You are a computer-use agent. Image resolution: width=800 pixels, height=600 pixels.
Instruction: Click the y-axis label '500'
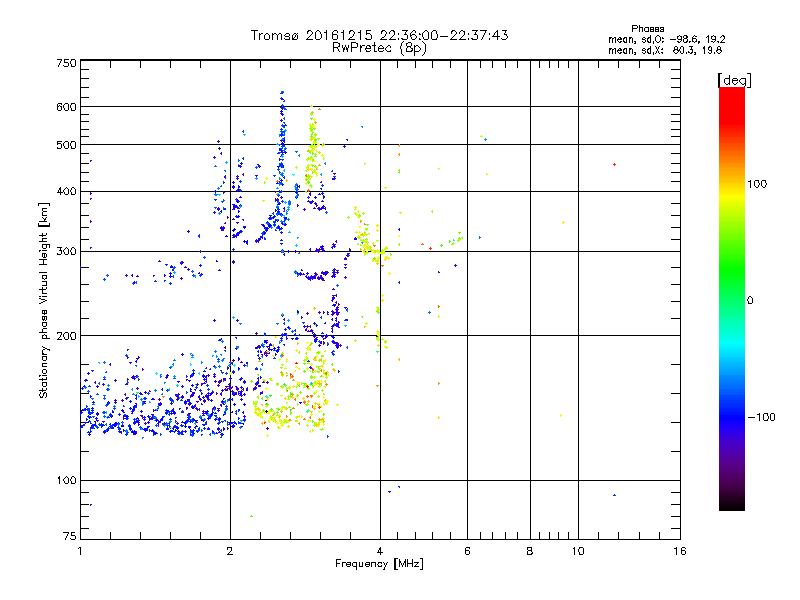click(66, 145)
